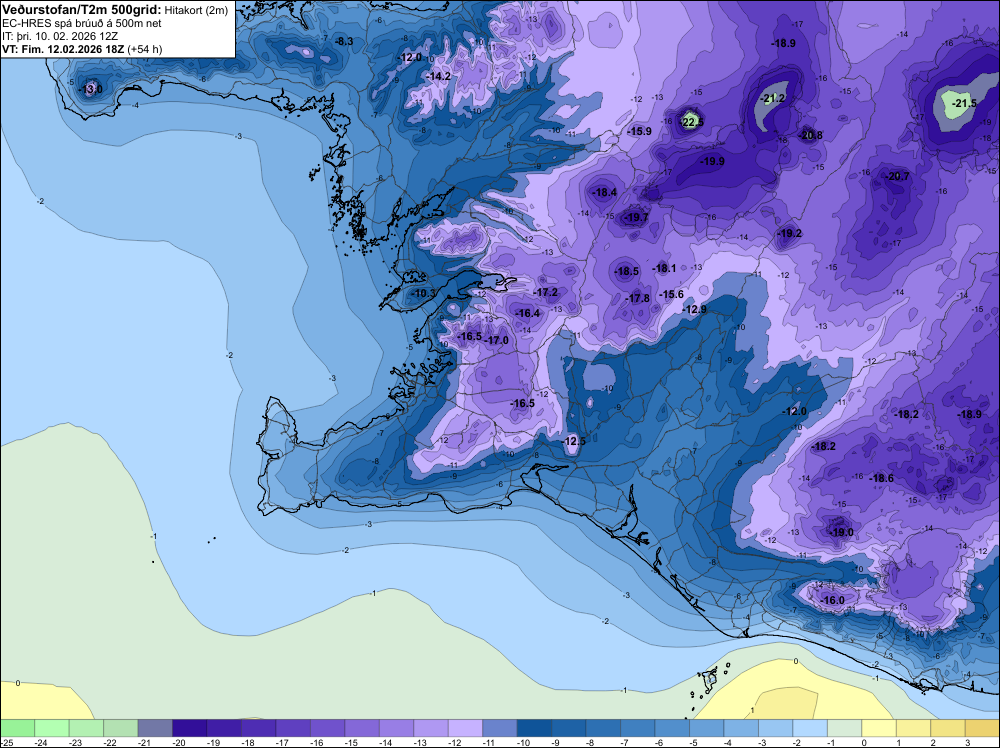Click the title 'Veðurstofan/T2m 500grid:'
This screenshot has height=748, width=1000.
point(82,10)
